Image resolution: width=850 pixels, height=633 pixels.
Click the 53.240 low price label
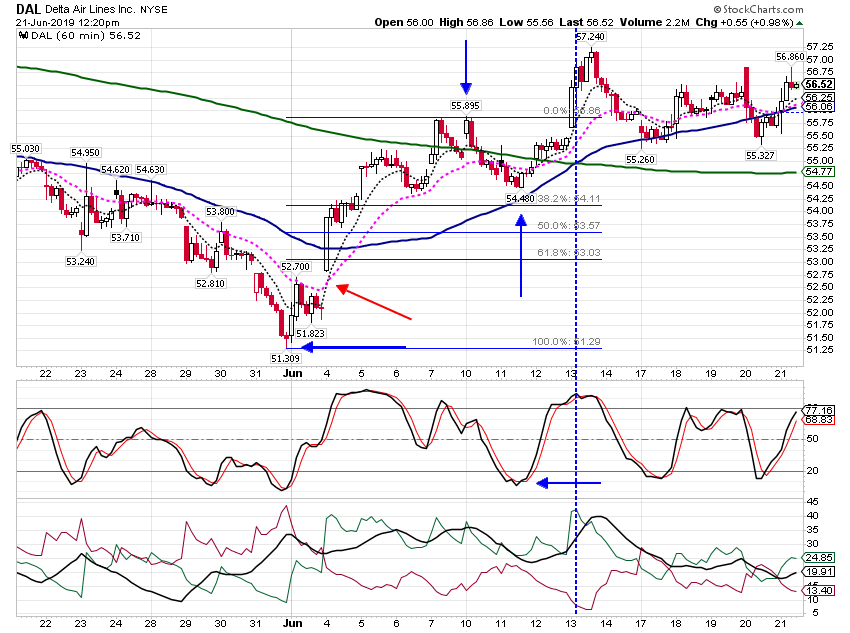click(80, 261)
